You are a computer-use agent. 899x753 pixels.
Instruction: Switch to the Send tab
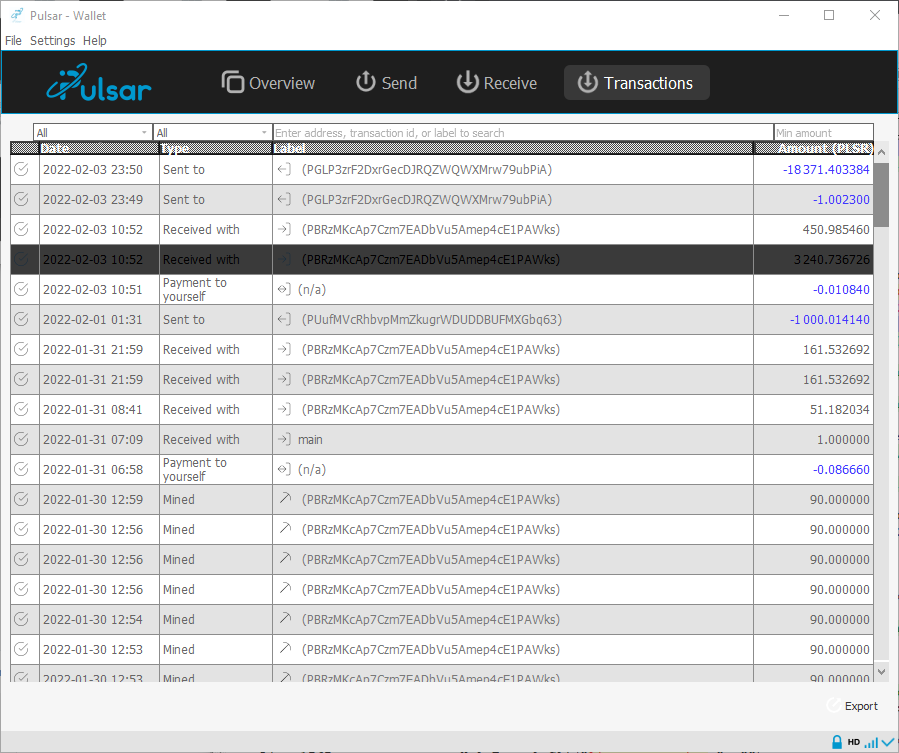pyautogui.click(x=386, y=83)
